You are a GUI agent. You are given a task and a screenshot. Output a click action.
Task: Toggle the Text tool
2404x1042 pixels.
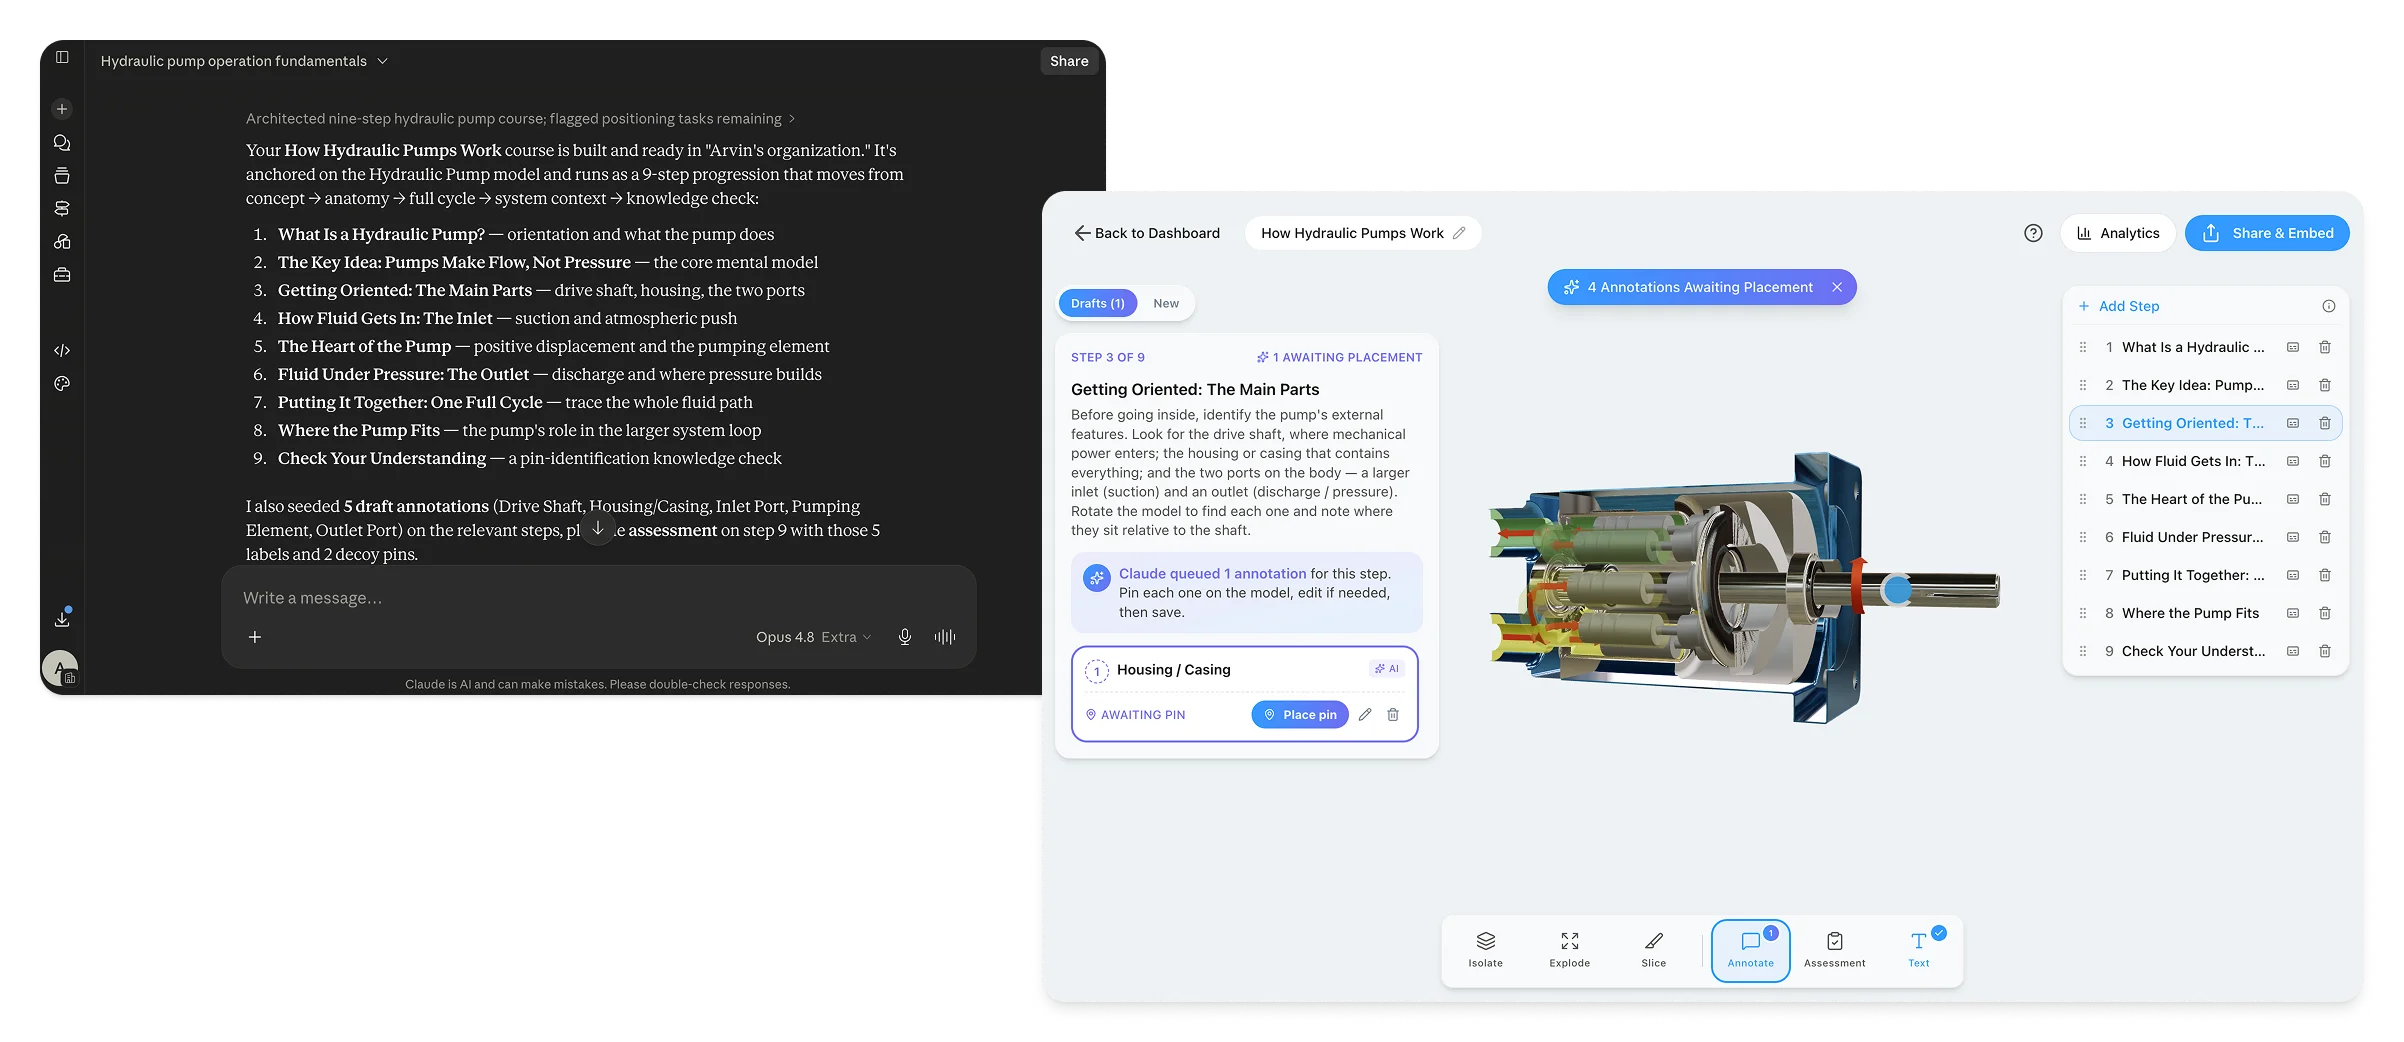(1919, 950)
